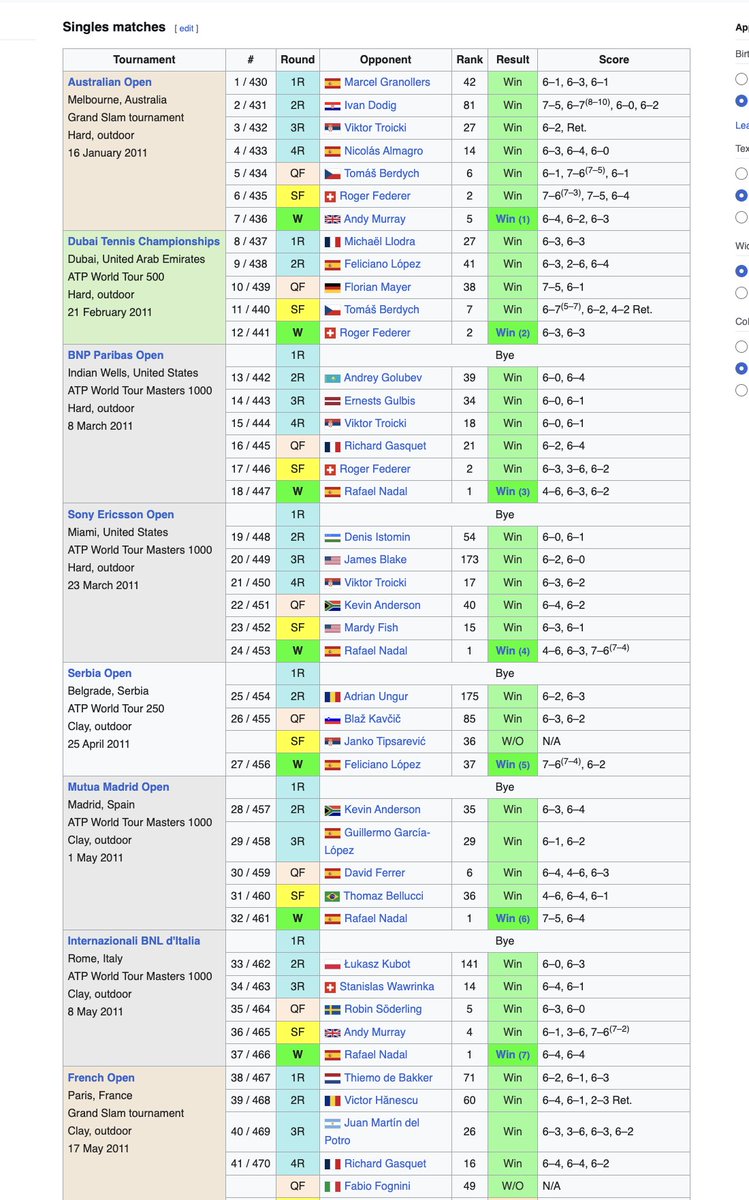Open the Australian Open tournament link
The height and width of the screenshot is (1200, 749).
pyautogui.click(x=110, y=82)
